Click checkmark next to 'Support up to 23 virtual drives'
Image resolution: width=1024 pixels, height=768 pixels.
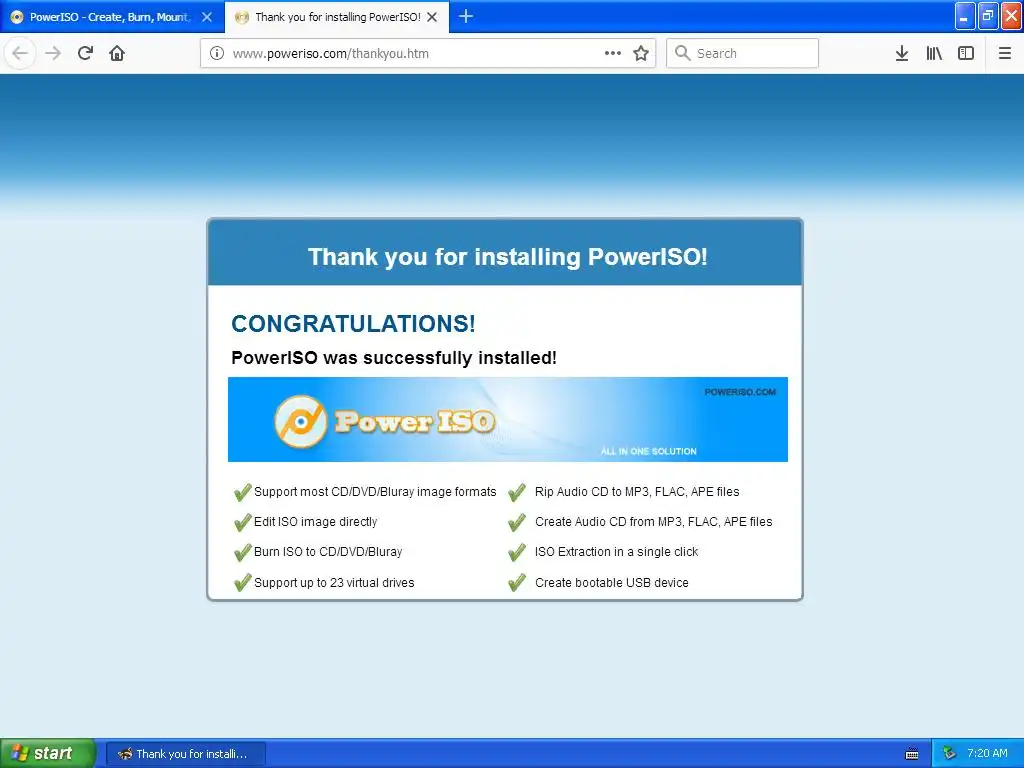pyautogui.click(x=242, y=582)
